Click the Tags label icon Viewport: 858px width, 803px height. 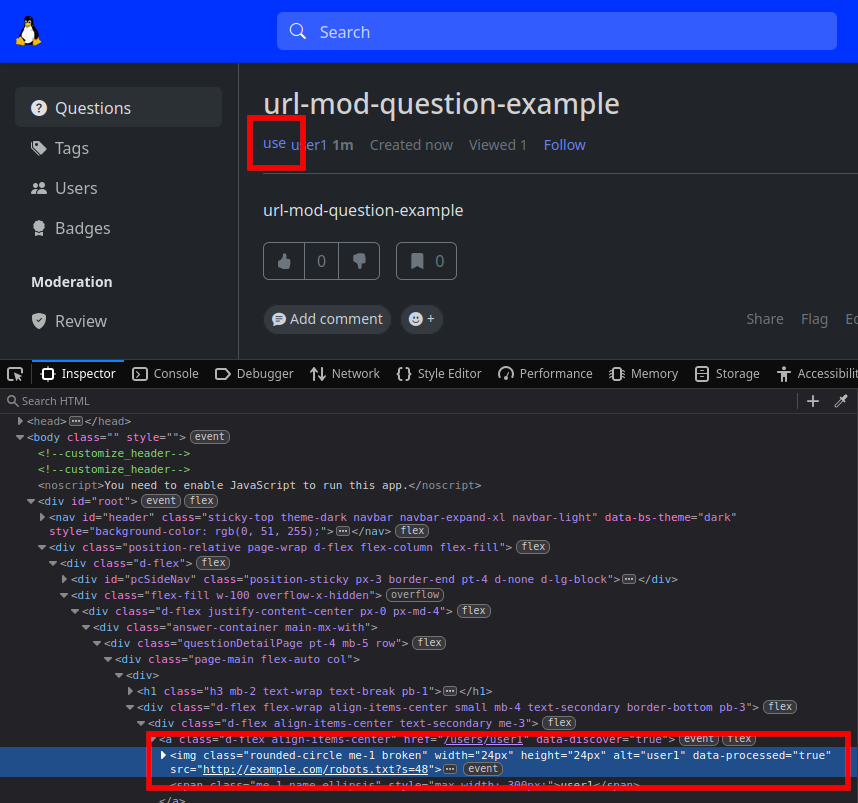pos(38,148)
